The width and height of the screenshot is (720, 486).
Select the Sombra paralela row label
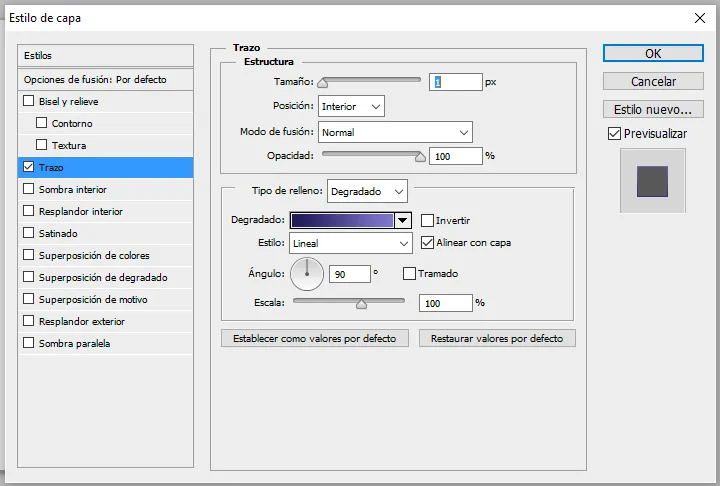coord(74,344)
